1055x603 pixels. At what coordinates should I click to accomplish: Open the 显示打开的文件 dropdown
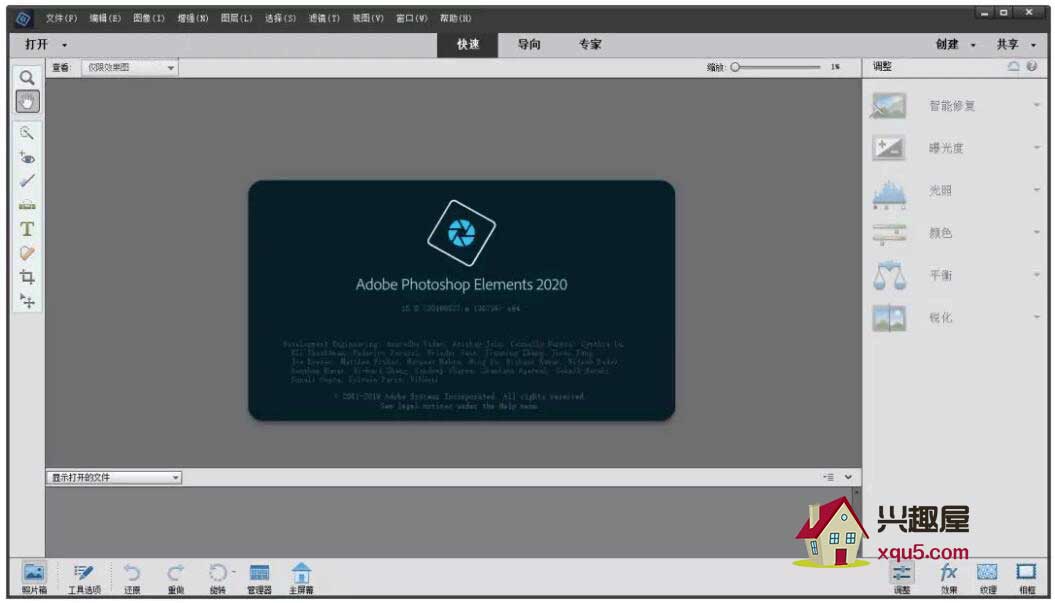[x=114, y=478]
